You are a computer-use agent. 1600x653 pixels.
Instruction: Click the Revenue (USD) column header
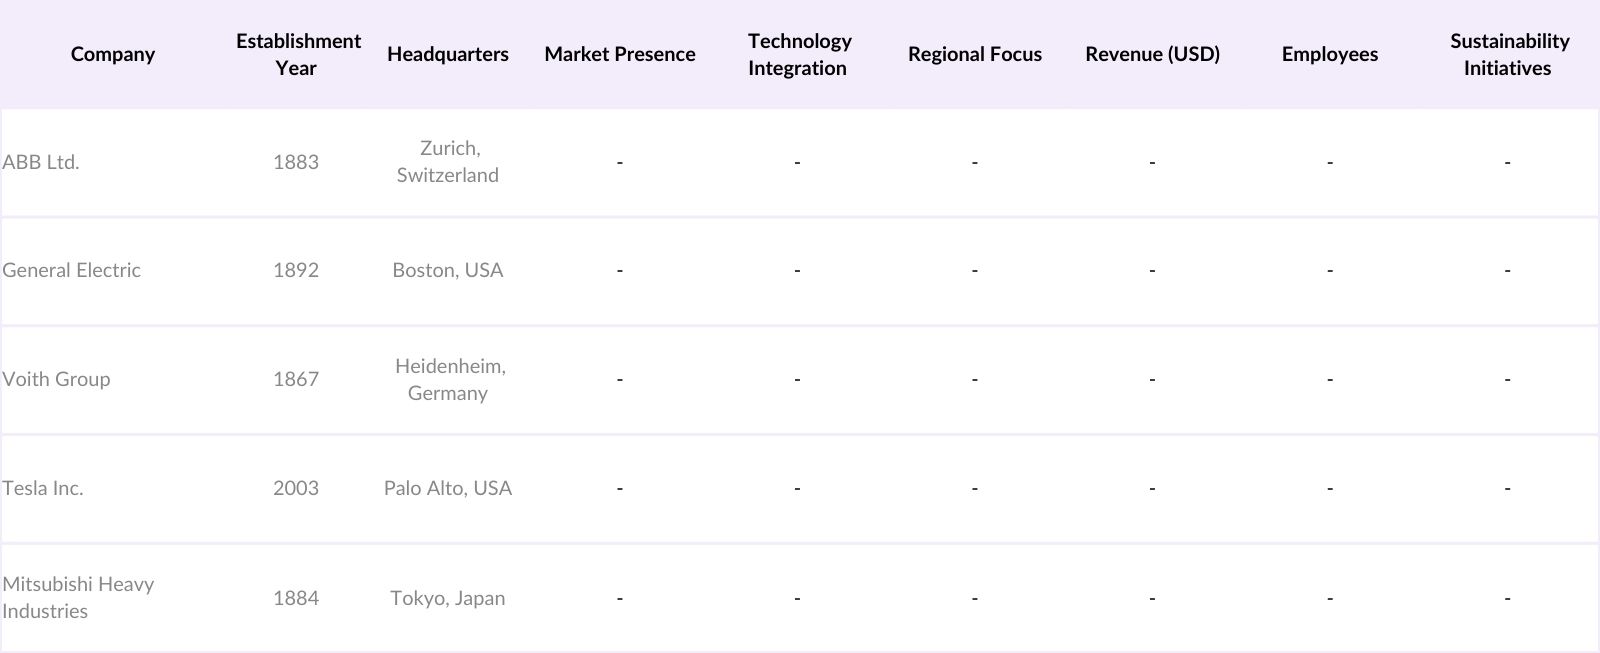[x=1152, y=54]
